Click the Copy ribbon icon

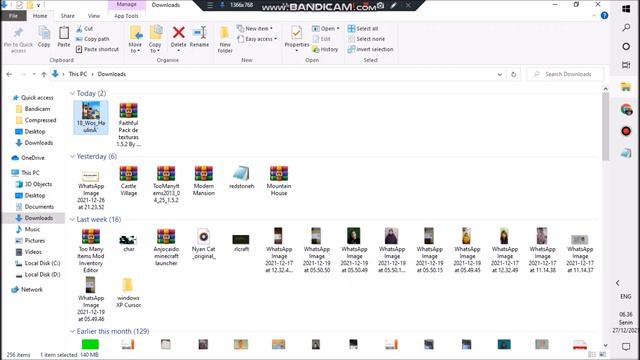point(44,33)
